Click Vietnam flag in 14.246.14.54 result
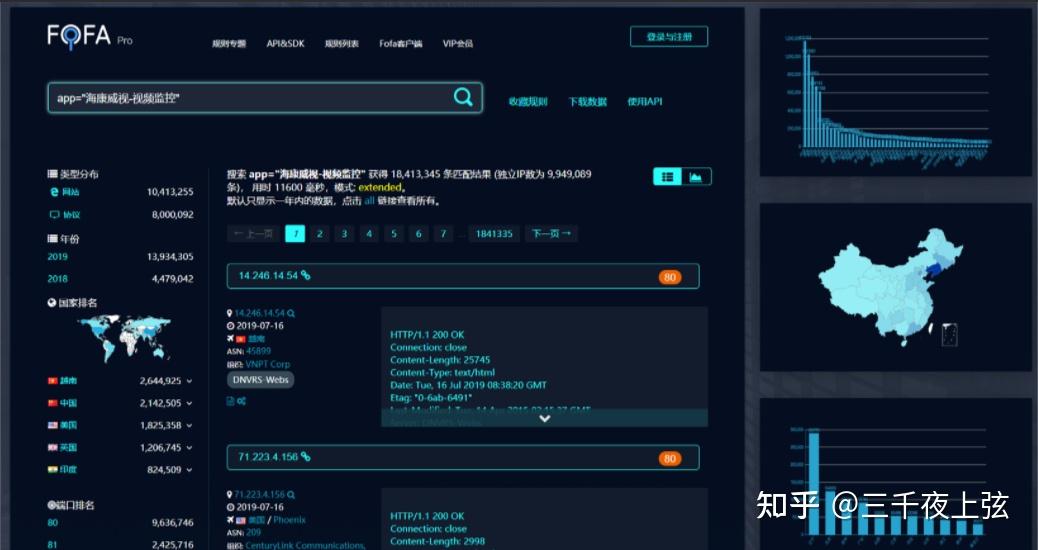Screen dimensions: 1038x550 pyautogui.click(x=240, y=339)
